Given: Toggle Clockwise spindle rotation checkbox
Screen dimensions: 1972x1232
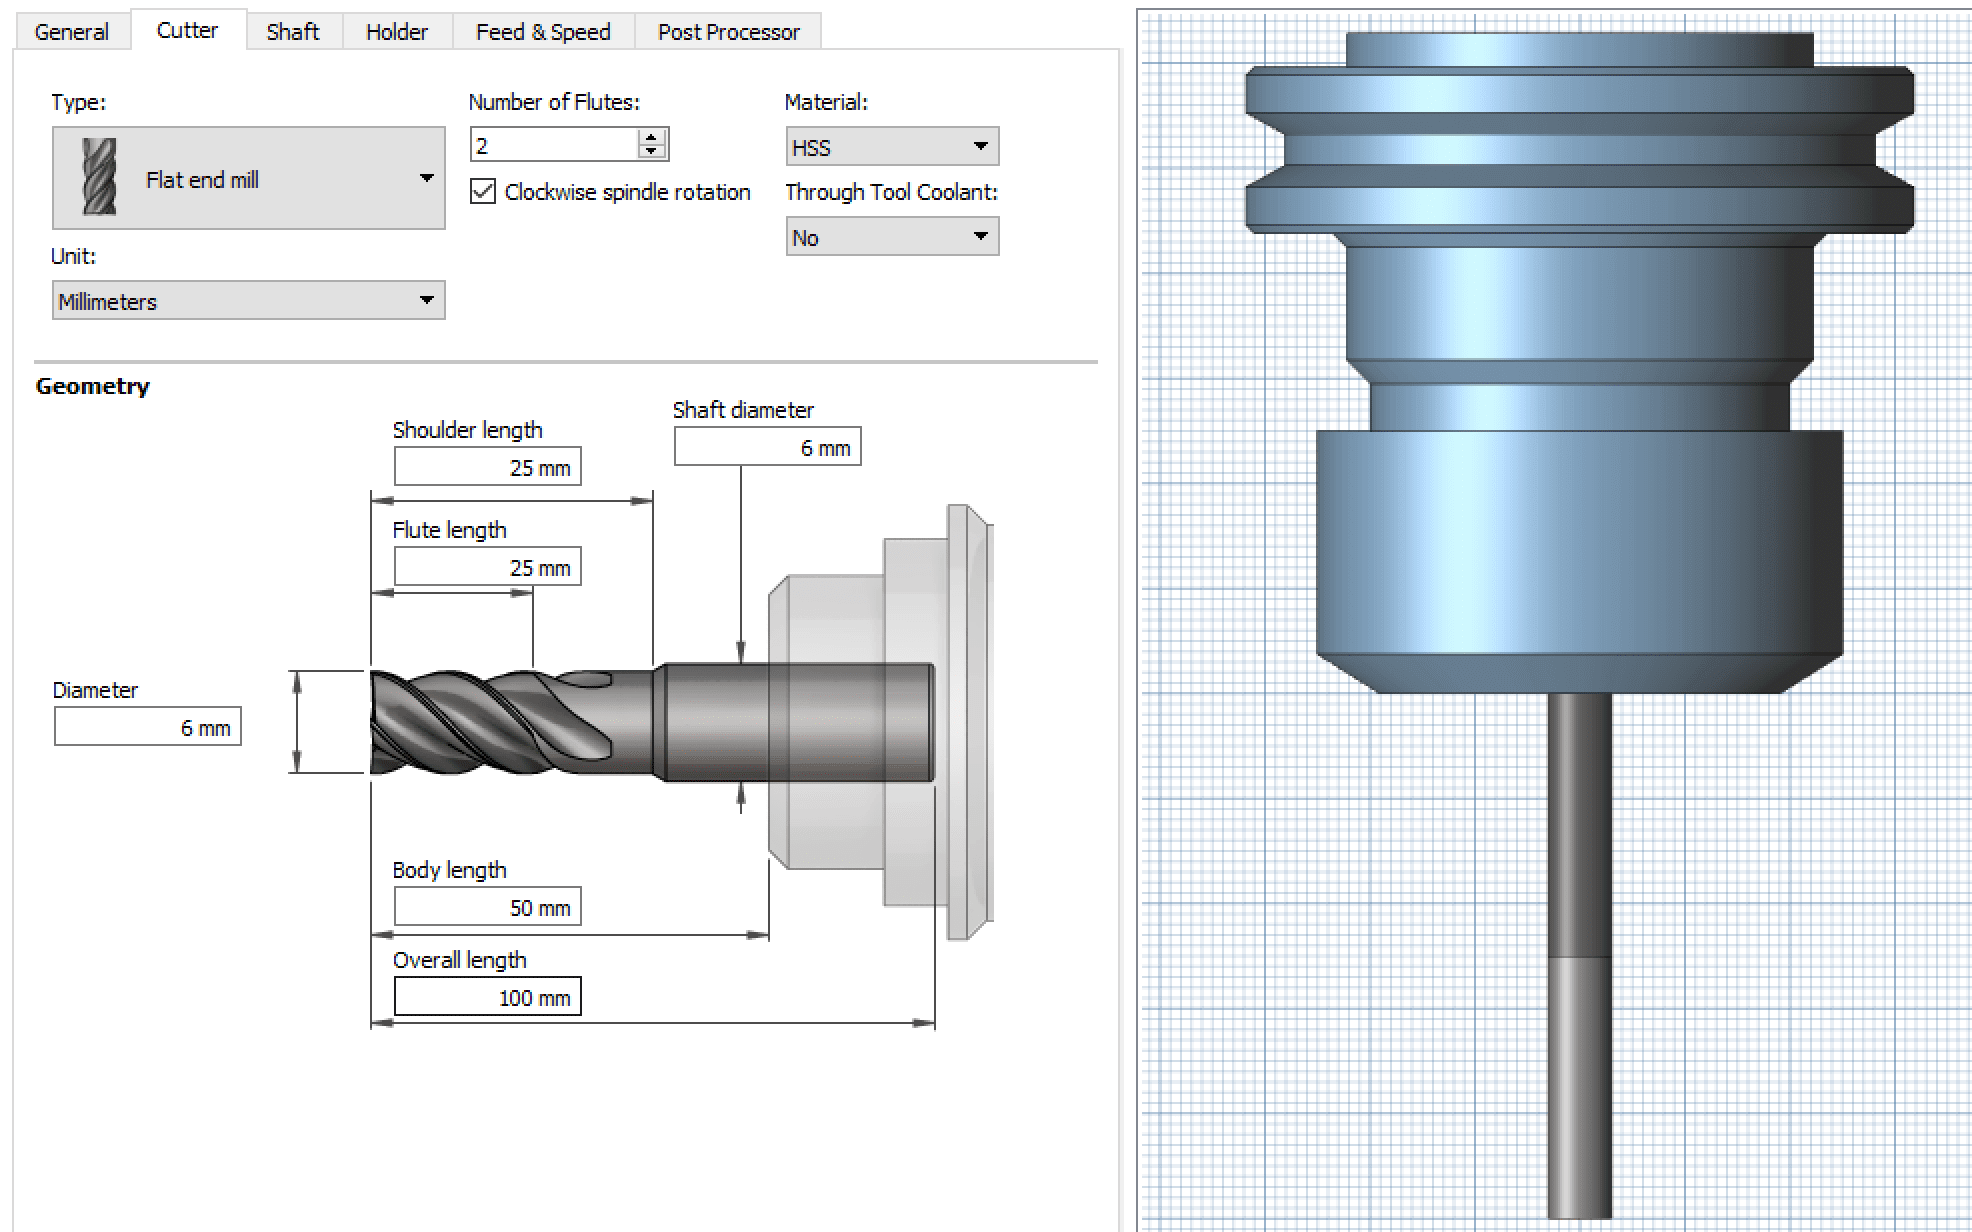Looking at the screenshot, I should [x=483, y=192].
